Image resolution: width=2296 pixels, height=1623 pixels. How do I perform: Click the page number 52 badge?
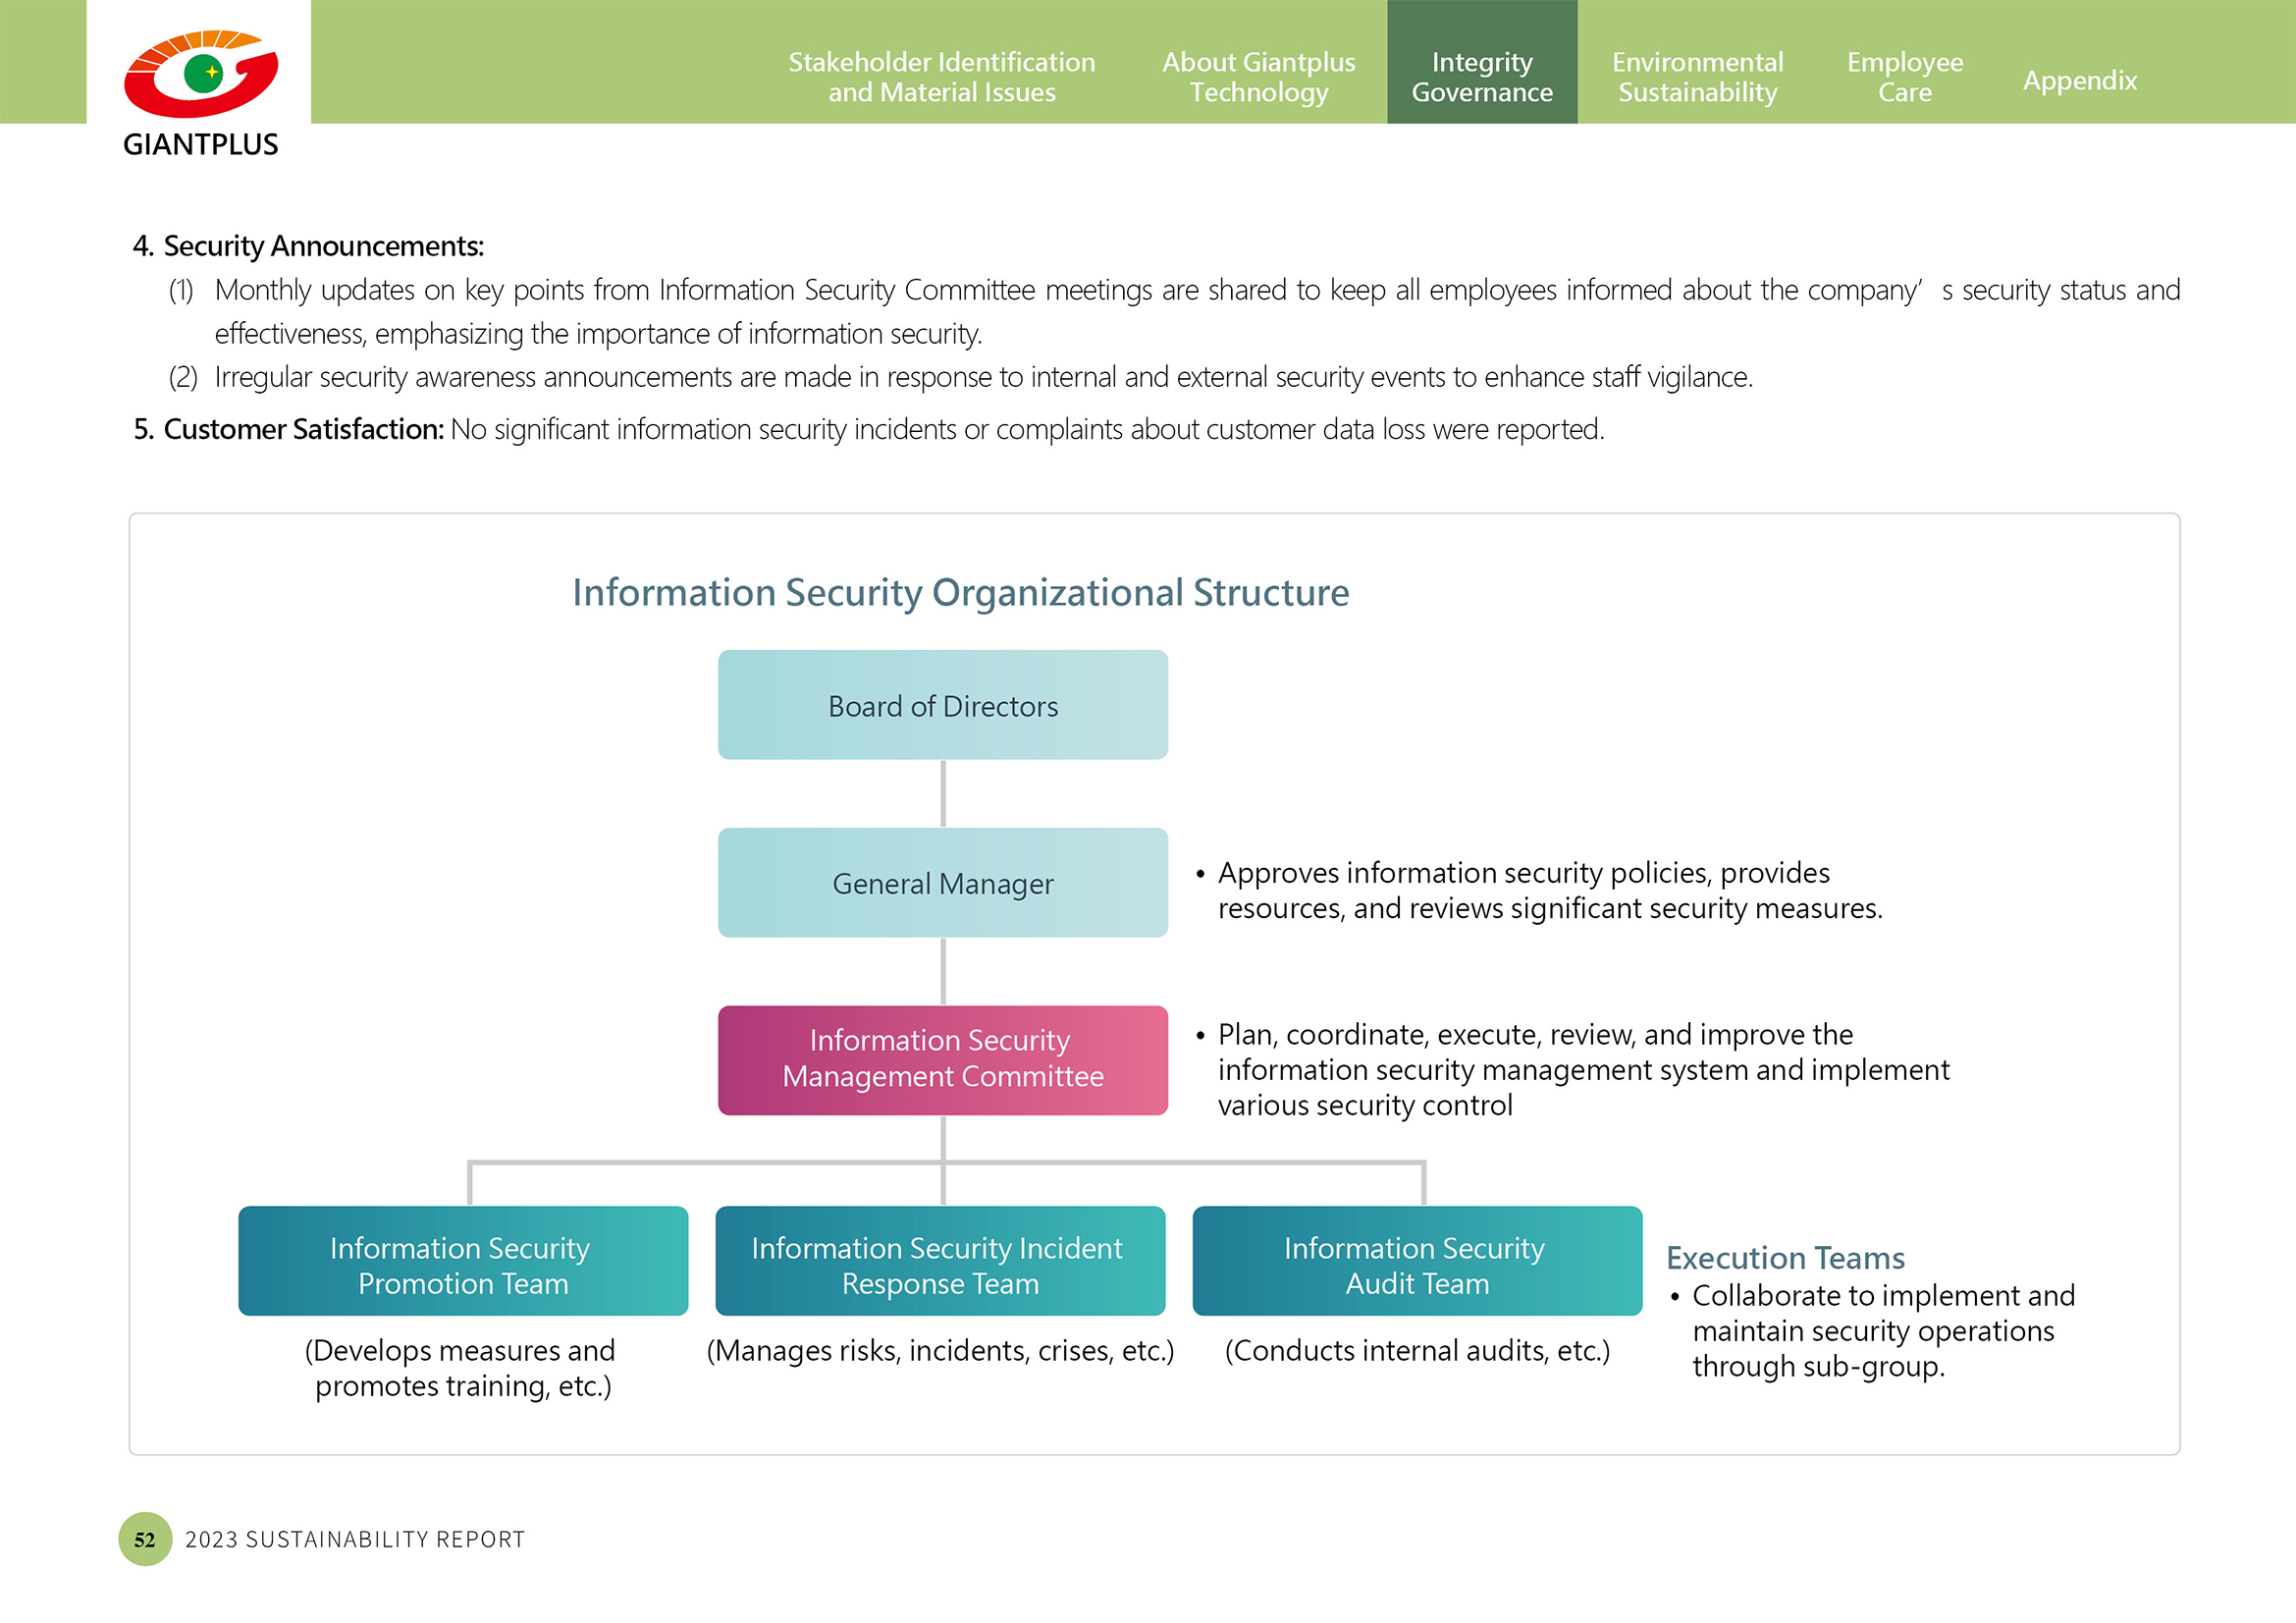click(x=145, y=1538)
